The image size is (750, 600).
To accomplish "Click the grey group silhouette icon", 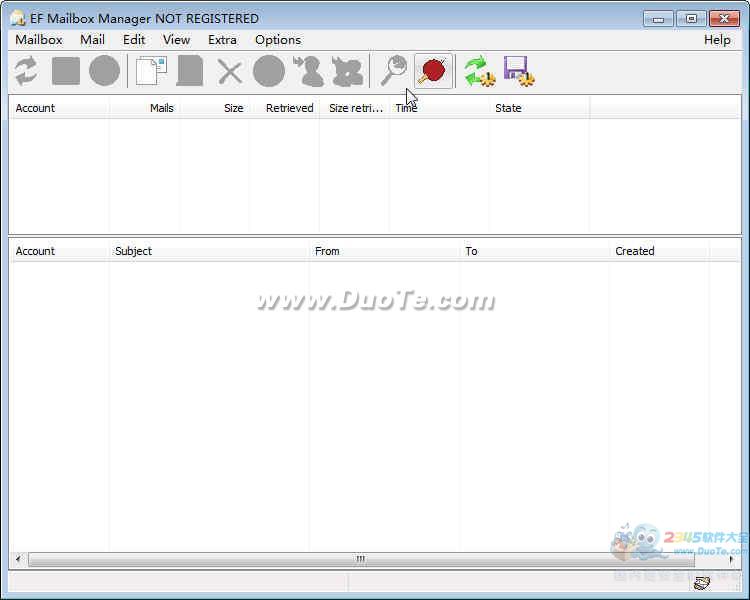I will (347, 72).
